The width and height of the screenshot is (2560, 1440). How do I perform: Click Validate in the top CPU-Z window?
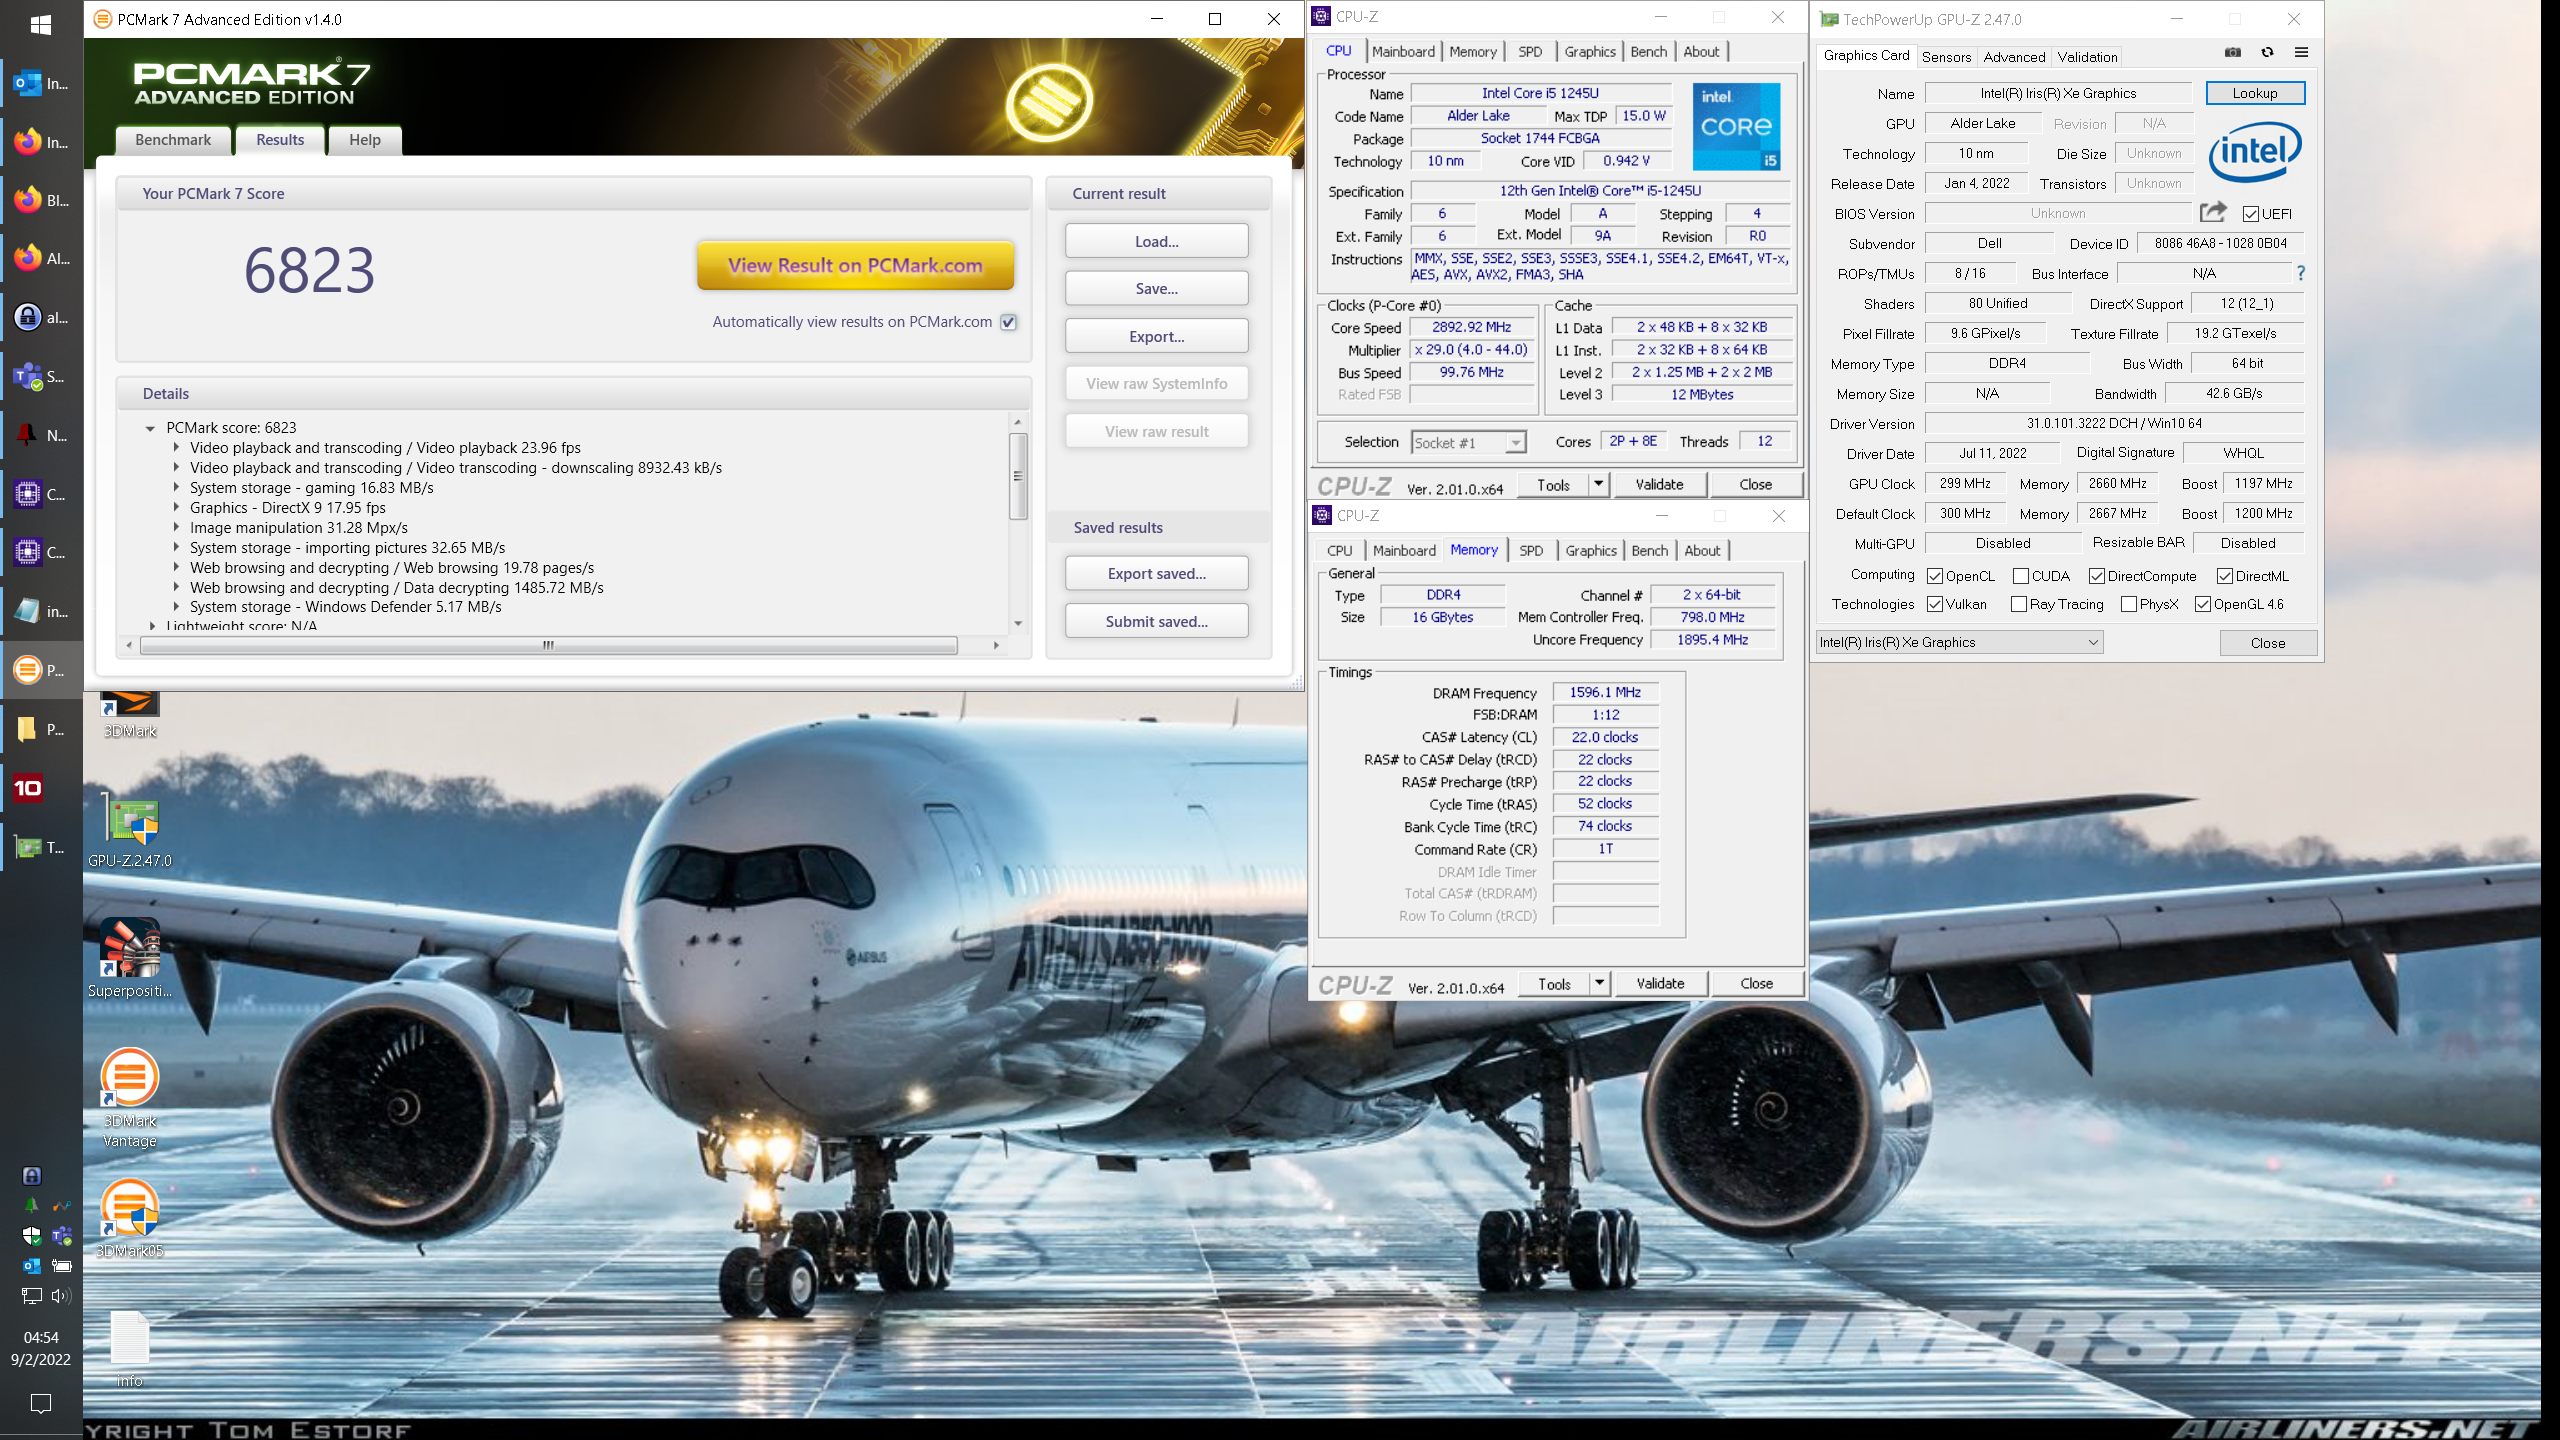[x=1659, y=484]
